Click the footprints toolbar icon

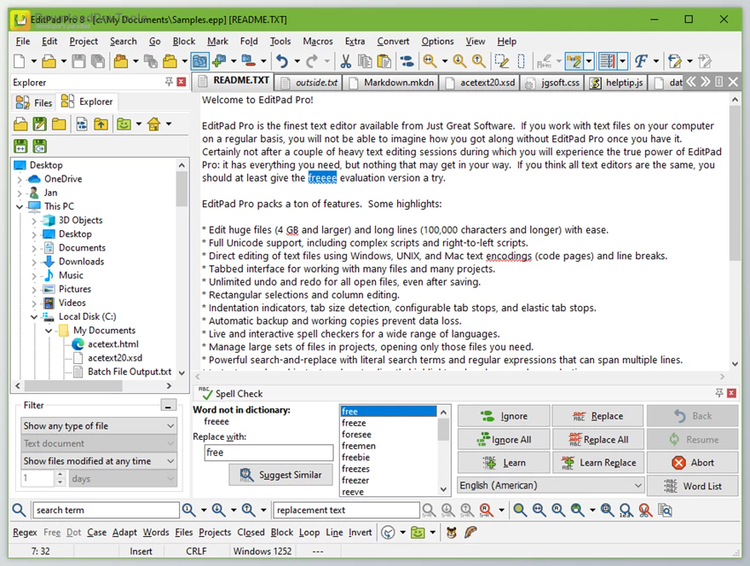(407, 61)
